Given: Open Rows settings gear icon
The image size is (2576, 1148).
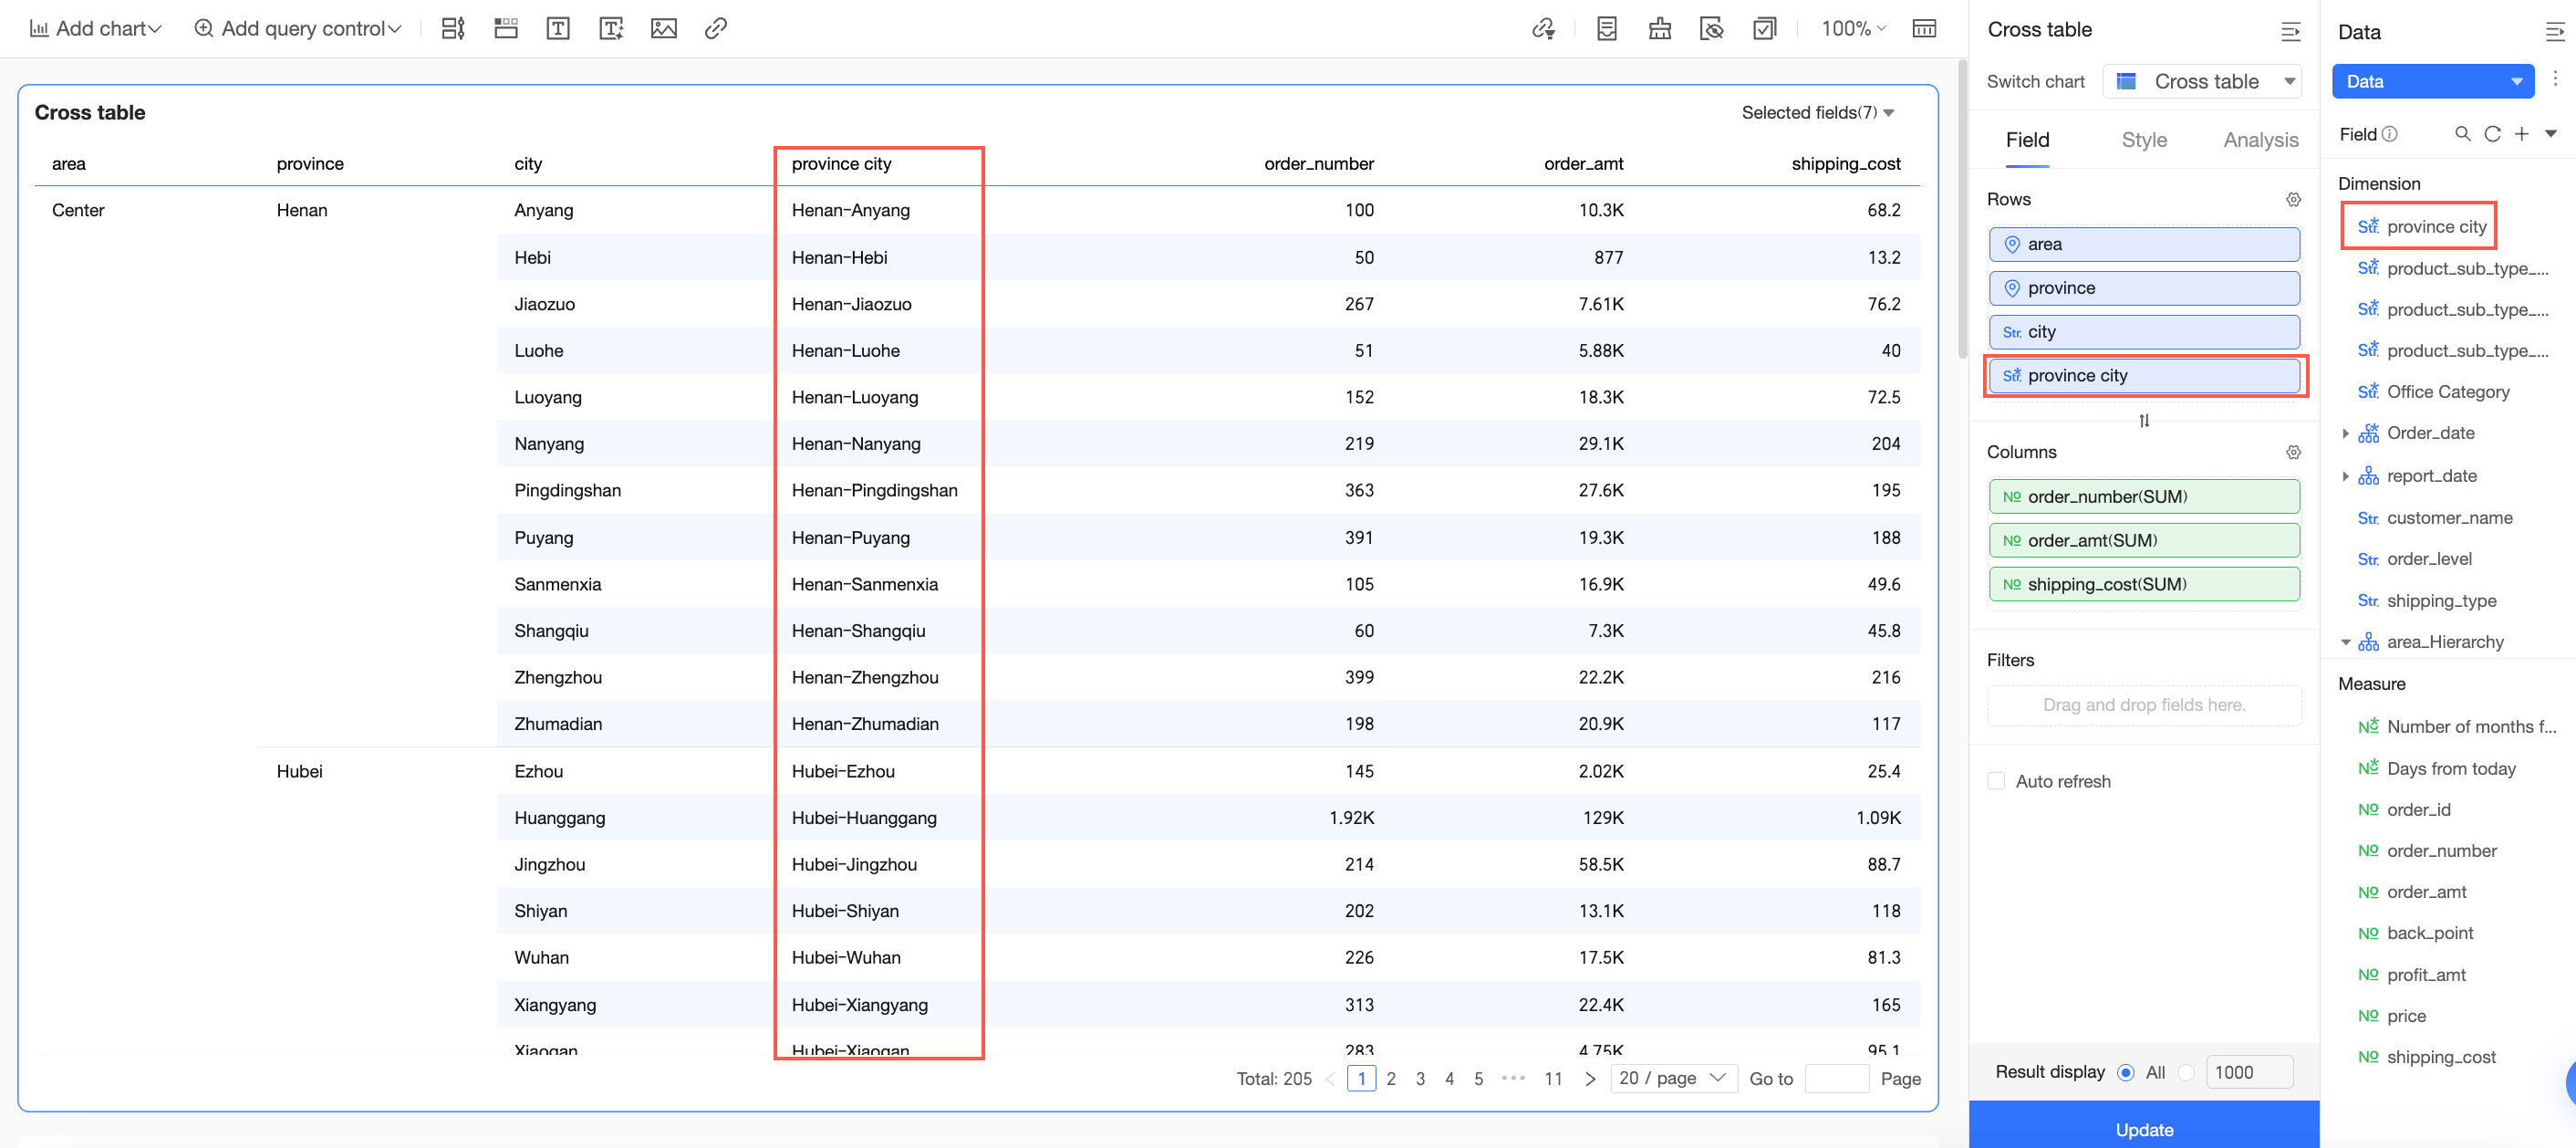Looking at the screenshot, I should click(2293, 199).
